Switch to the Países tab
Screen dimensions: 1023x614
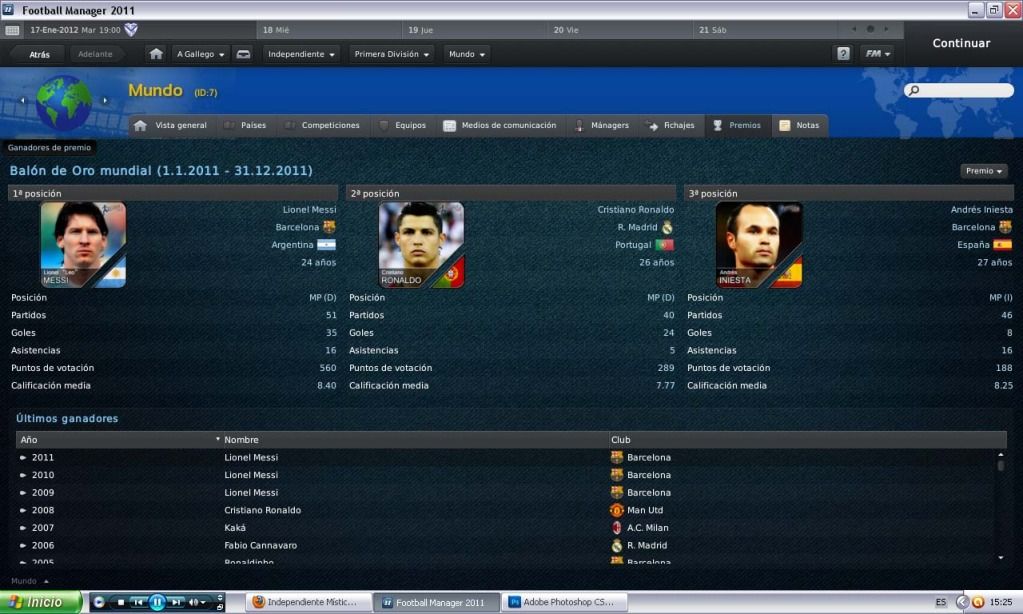pyautogui.click(x=245, y=125)
